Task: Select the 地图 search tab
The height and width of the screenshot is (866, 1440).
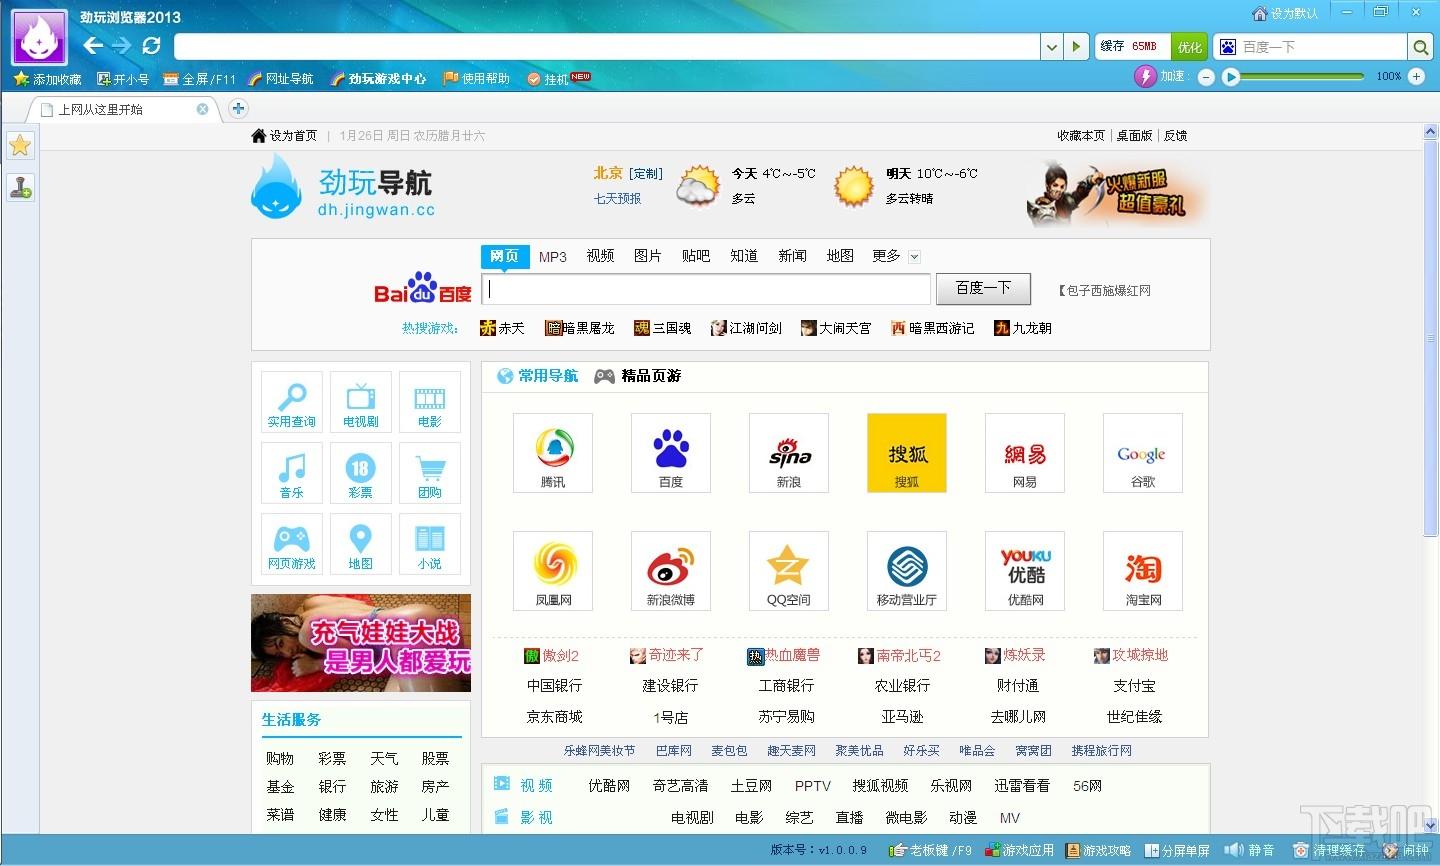Action: tap(840, 256)
